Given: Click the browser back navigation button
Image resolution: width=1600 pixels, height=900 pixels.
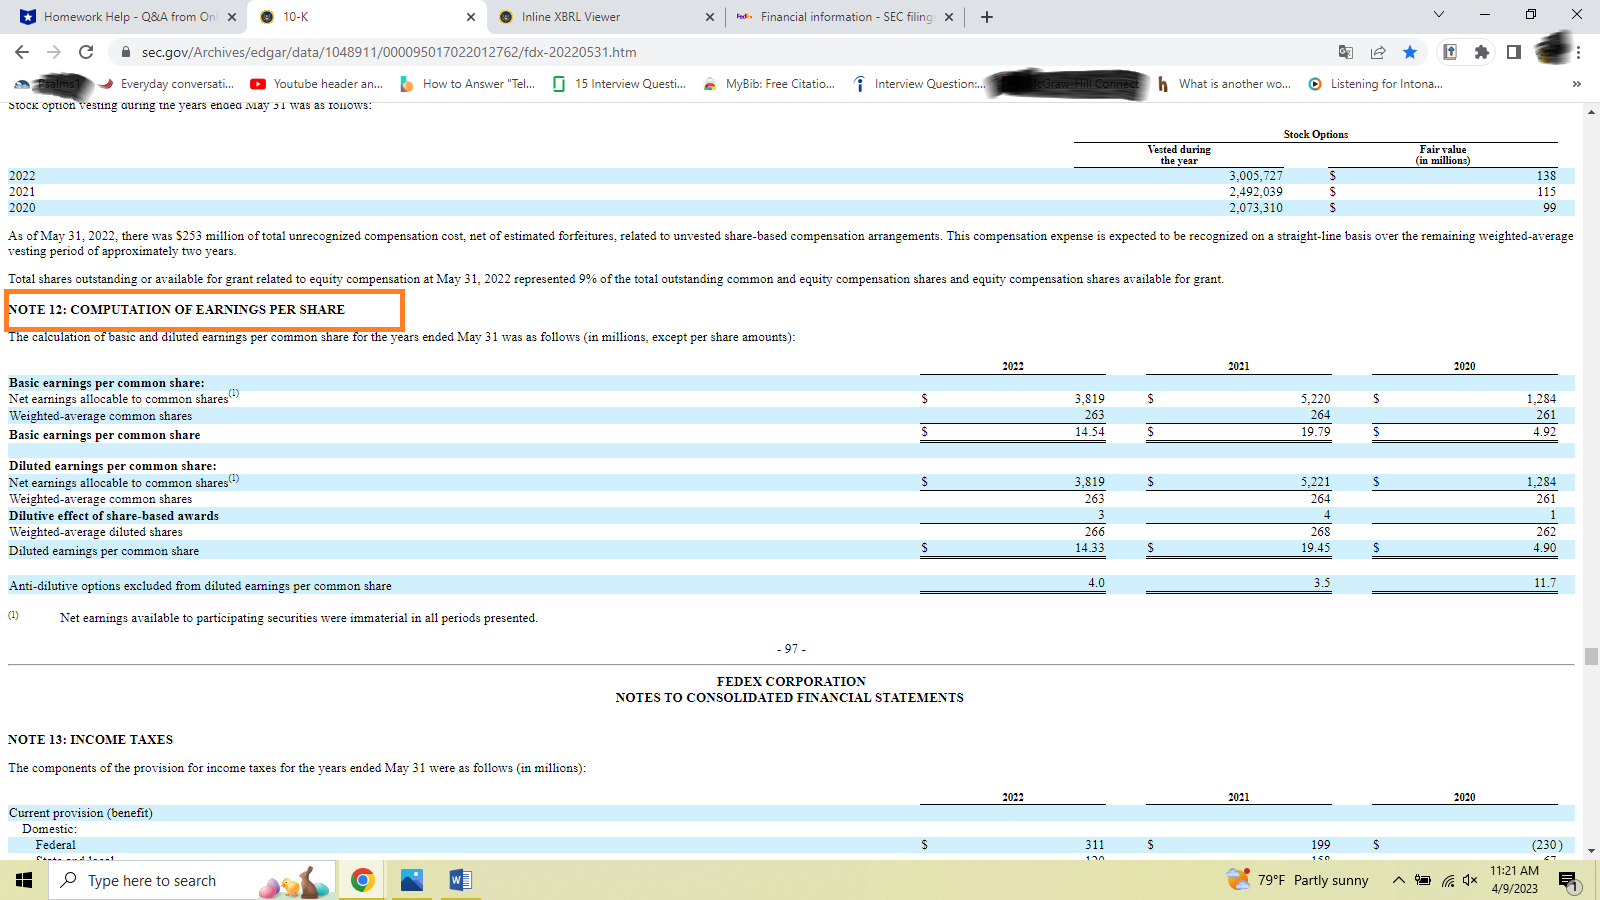Looking at the screenshot, I should point(22,52).
